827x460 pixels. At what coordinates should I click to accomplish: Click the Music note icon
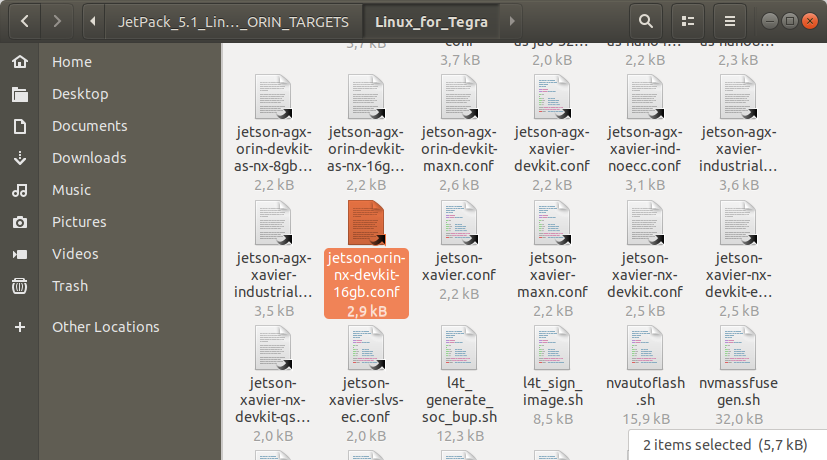20,190
